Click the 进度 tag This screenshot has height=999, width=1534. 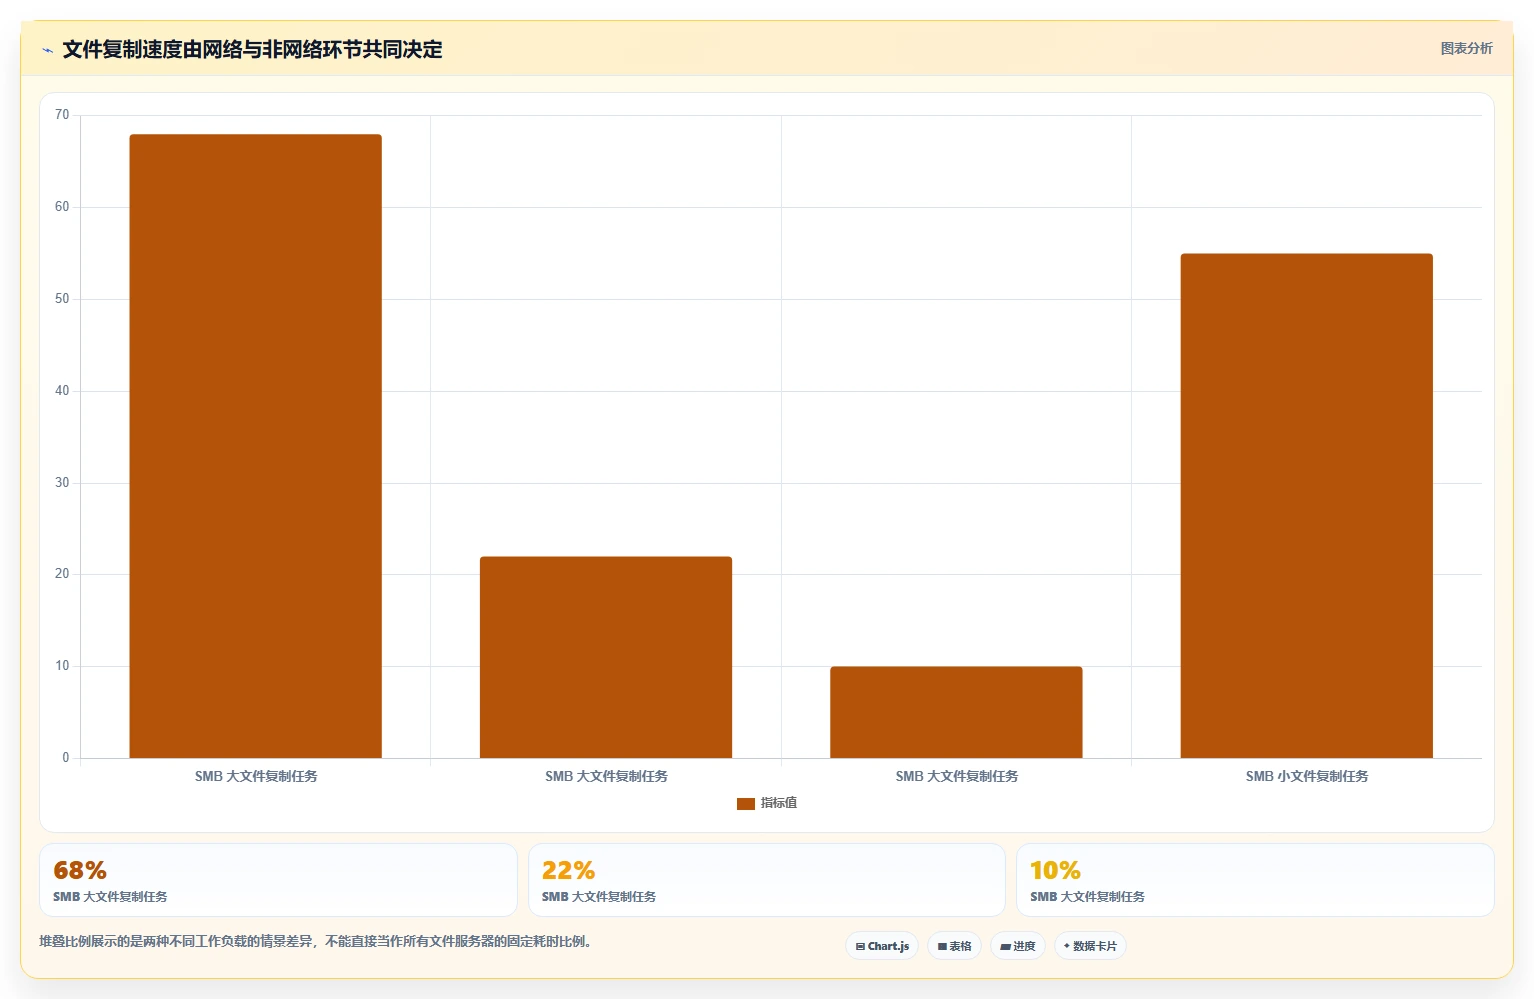1018,946
